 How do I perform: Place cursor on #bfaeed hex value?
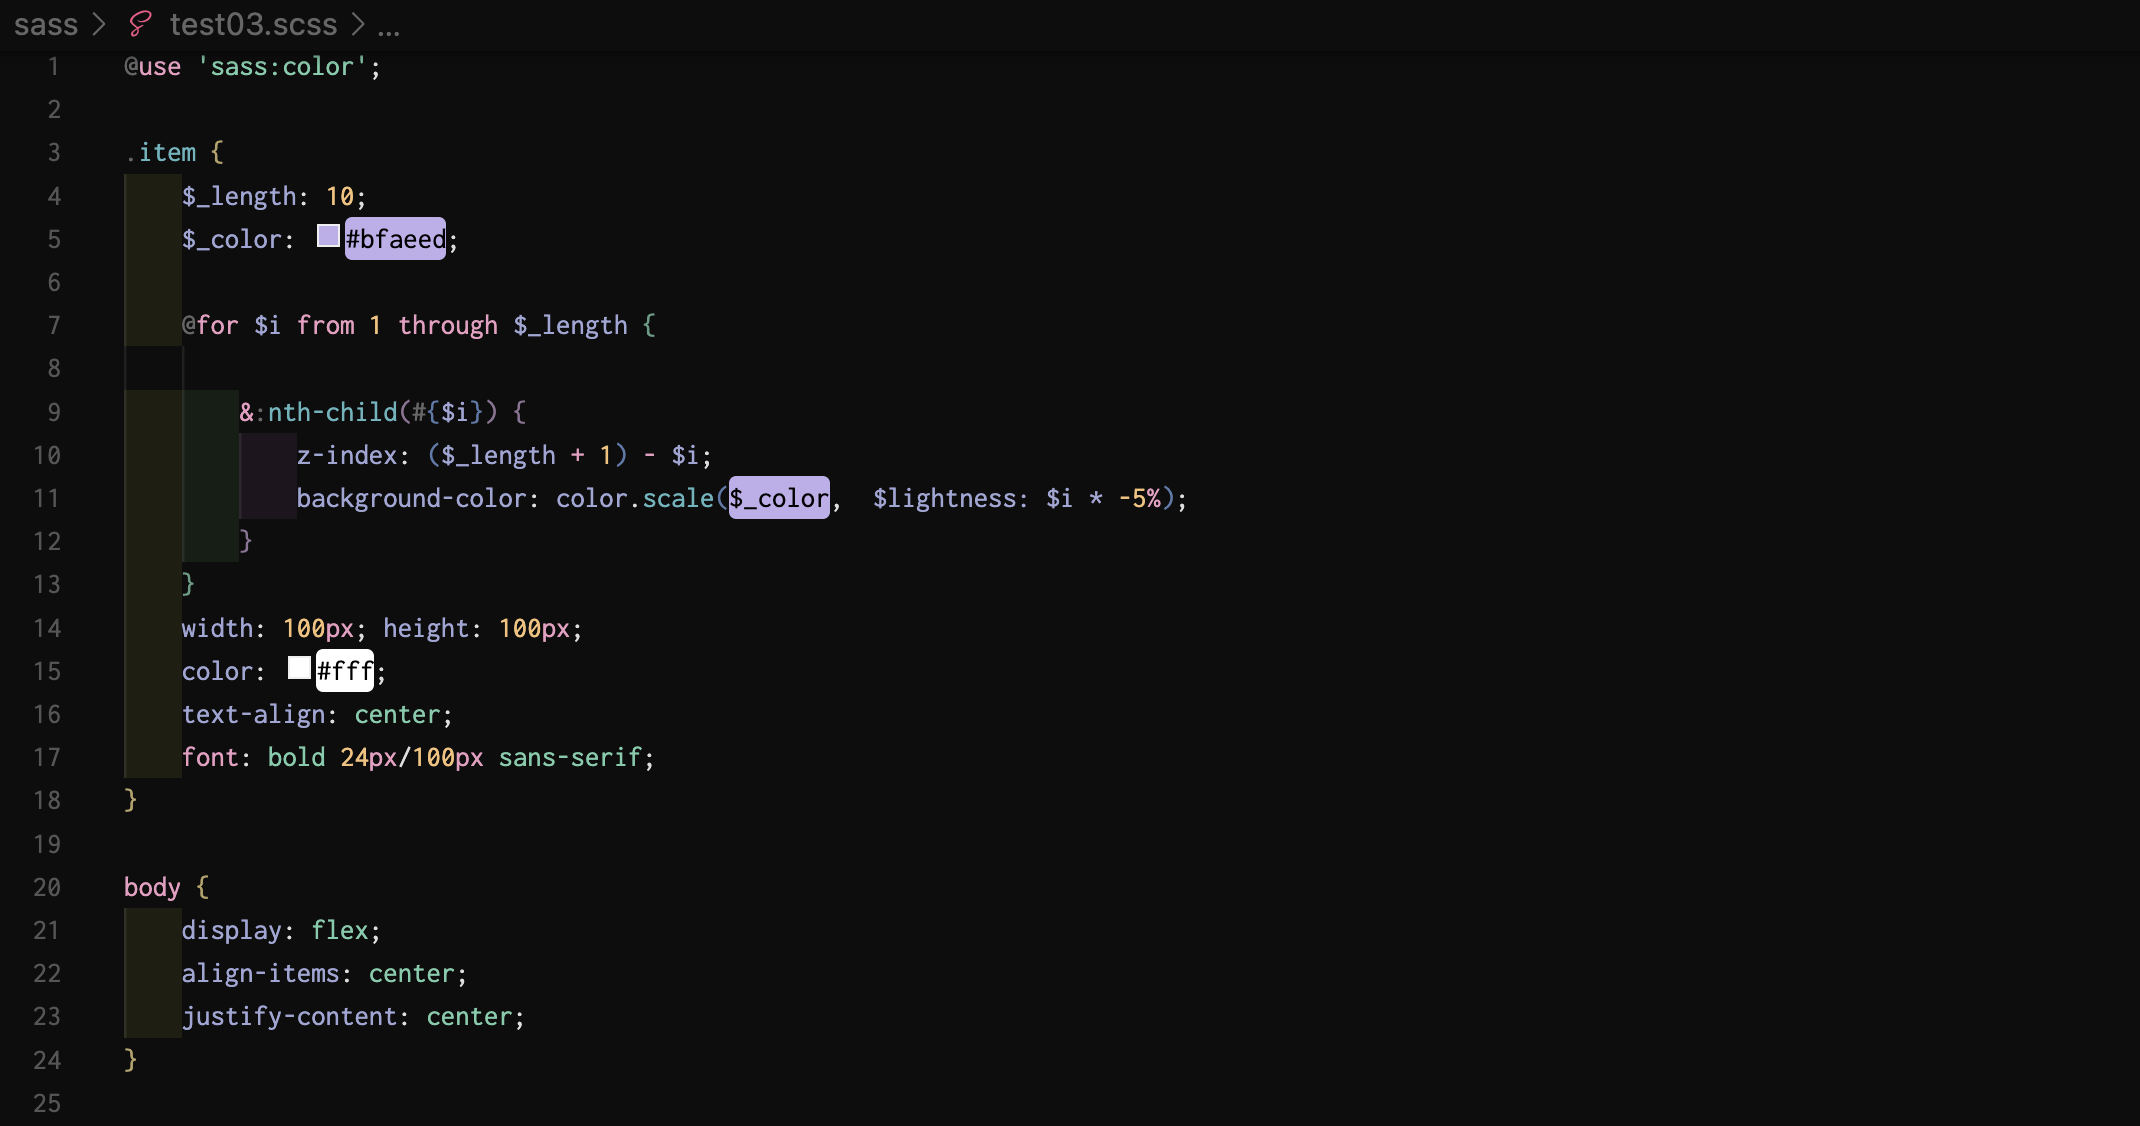[396, 239]
